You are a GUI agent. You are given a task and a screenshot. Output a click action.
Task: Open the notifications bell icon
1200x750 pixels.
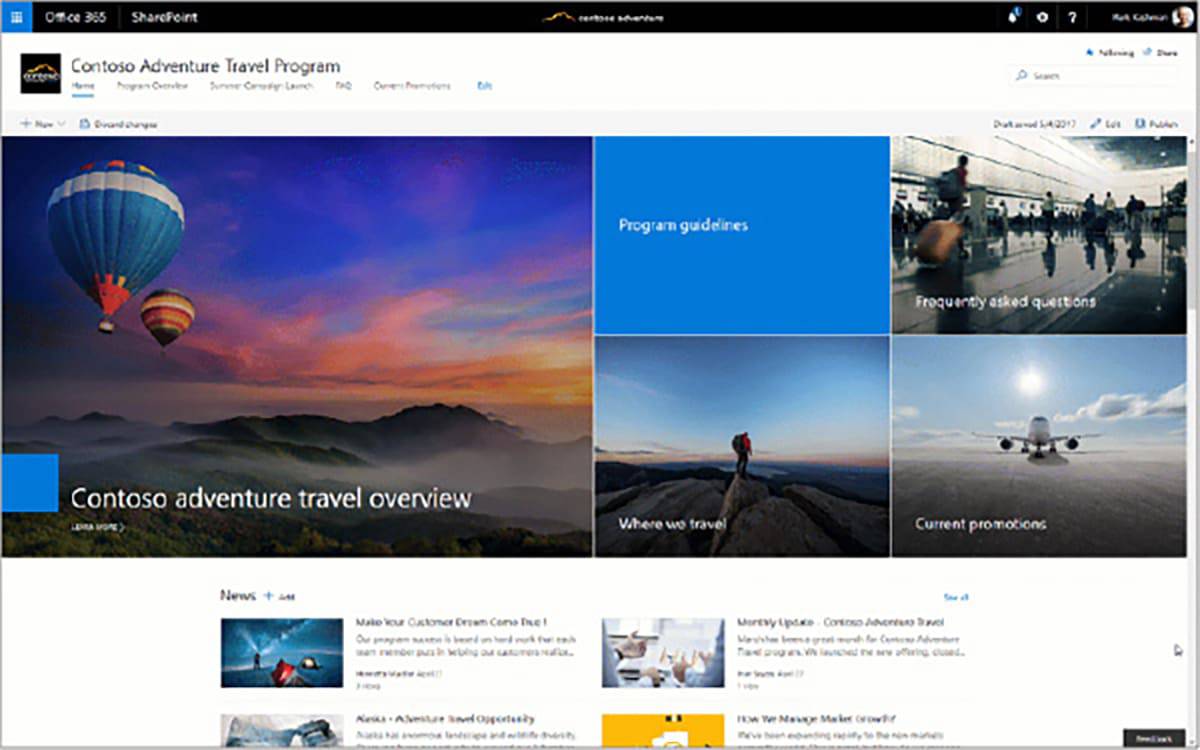1013,17
